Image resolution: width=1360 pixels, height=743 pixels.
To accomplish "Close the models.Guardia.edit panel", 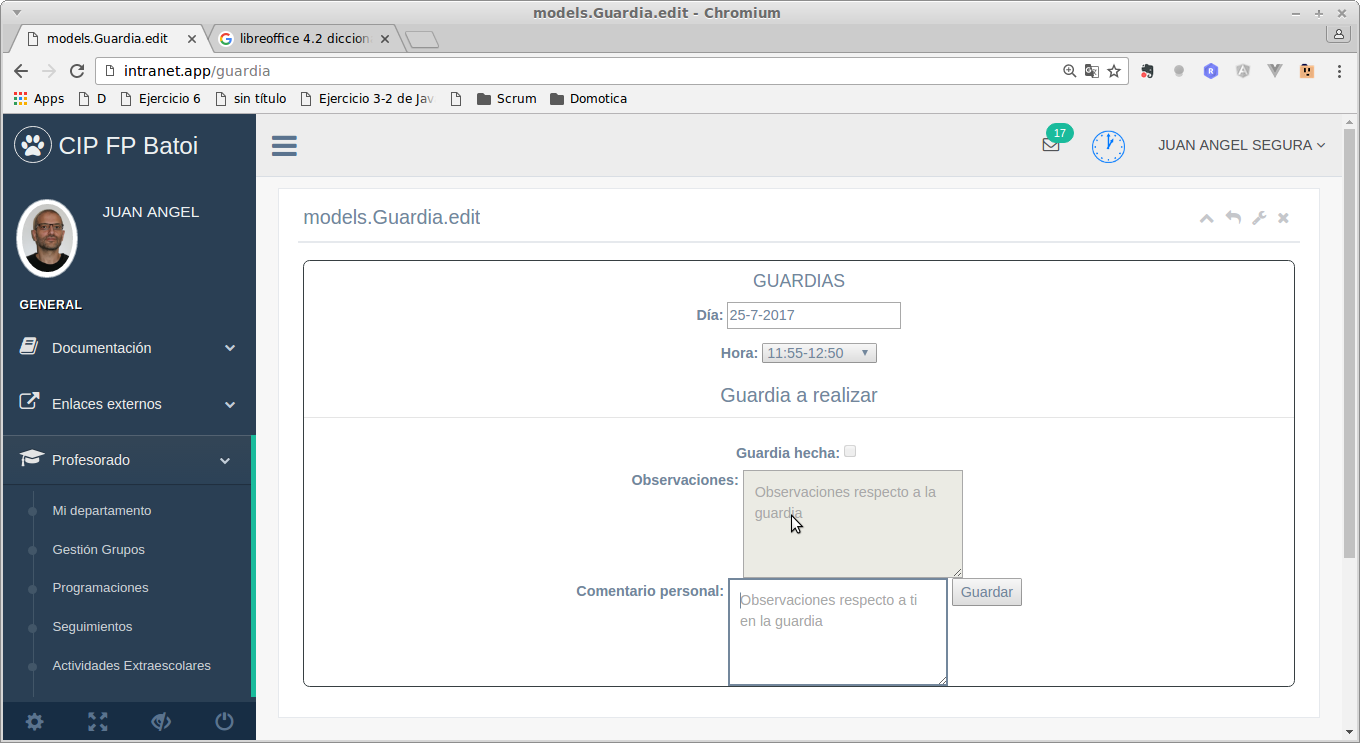I will 1283,218.
